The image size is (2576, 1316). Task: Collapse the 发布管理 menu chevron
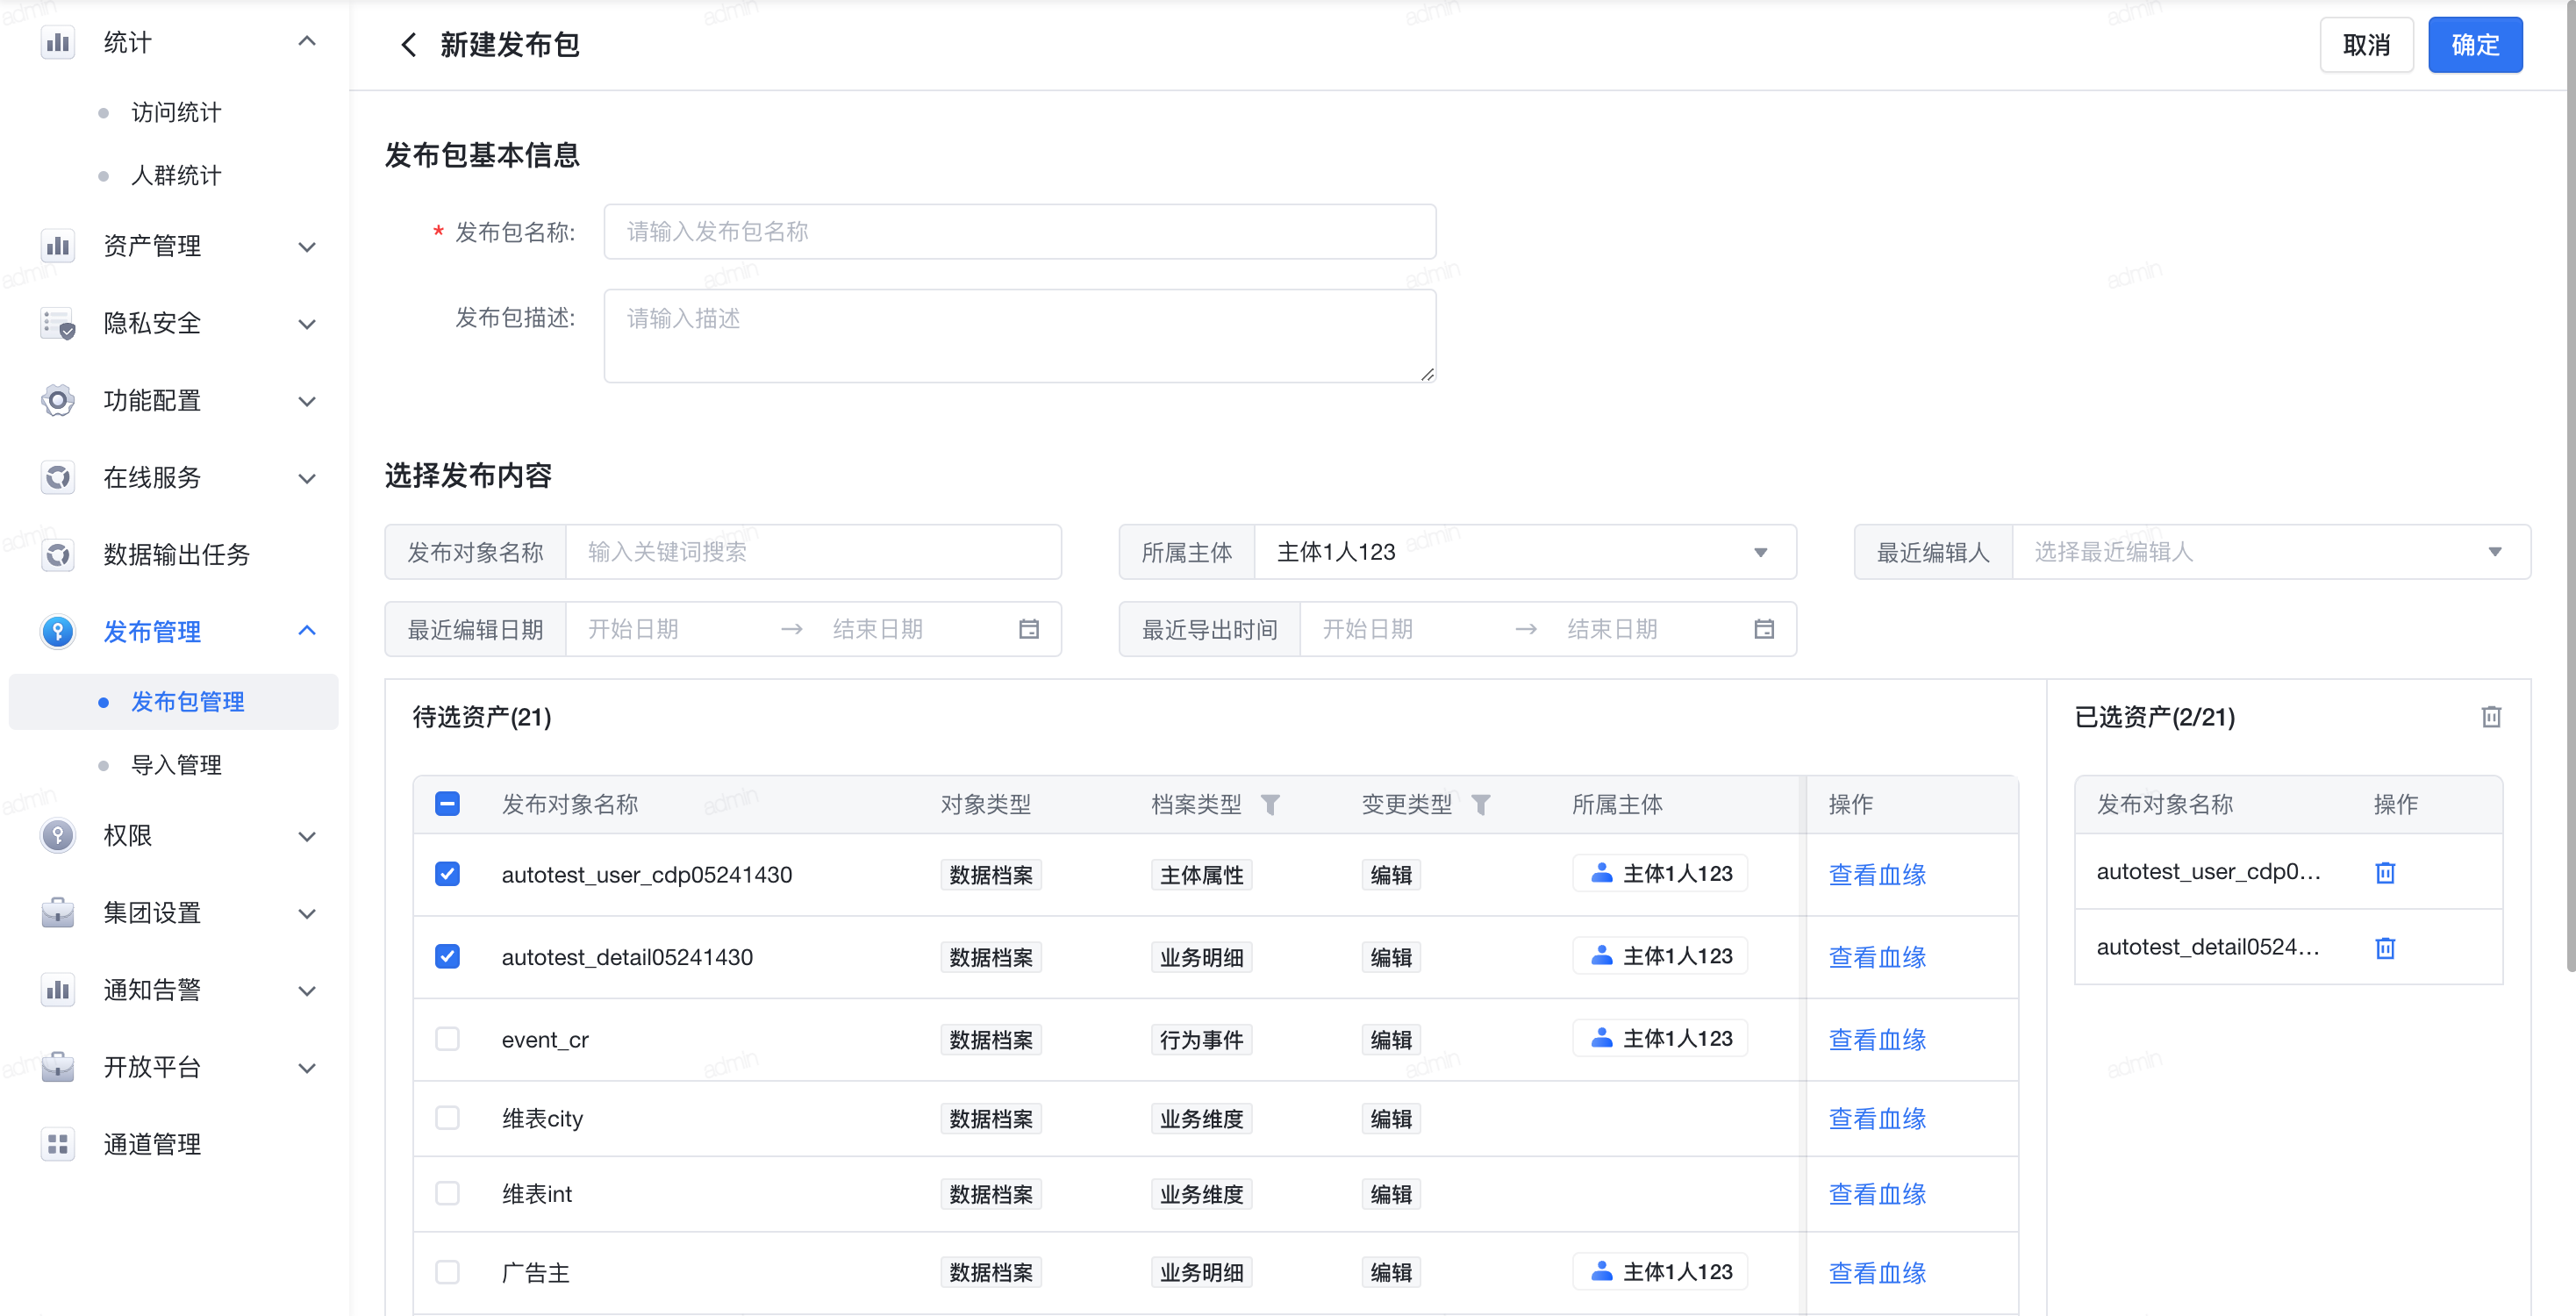(307, 630)
